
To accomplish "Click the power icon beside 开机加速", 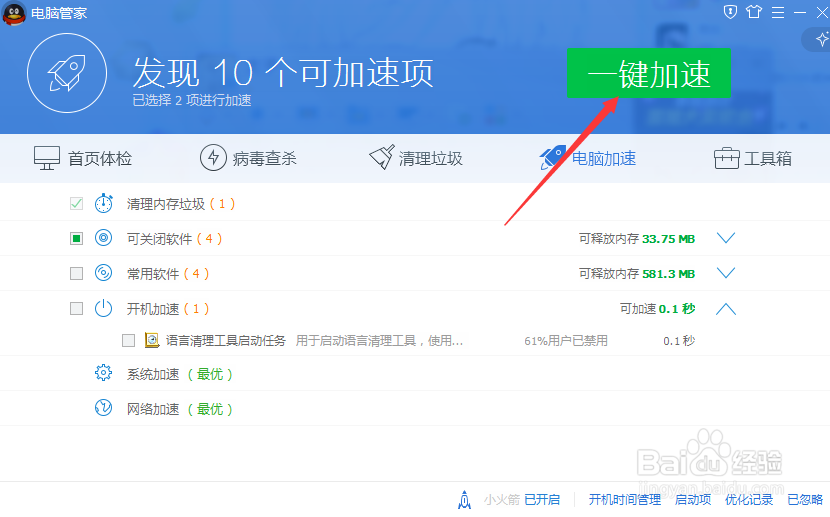I will point(103,308).
